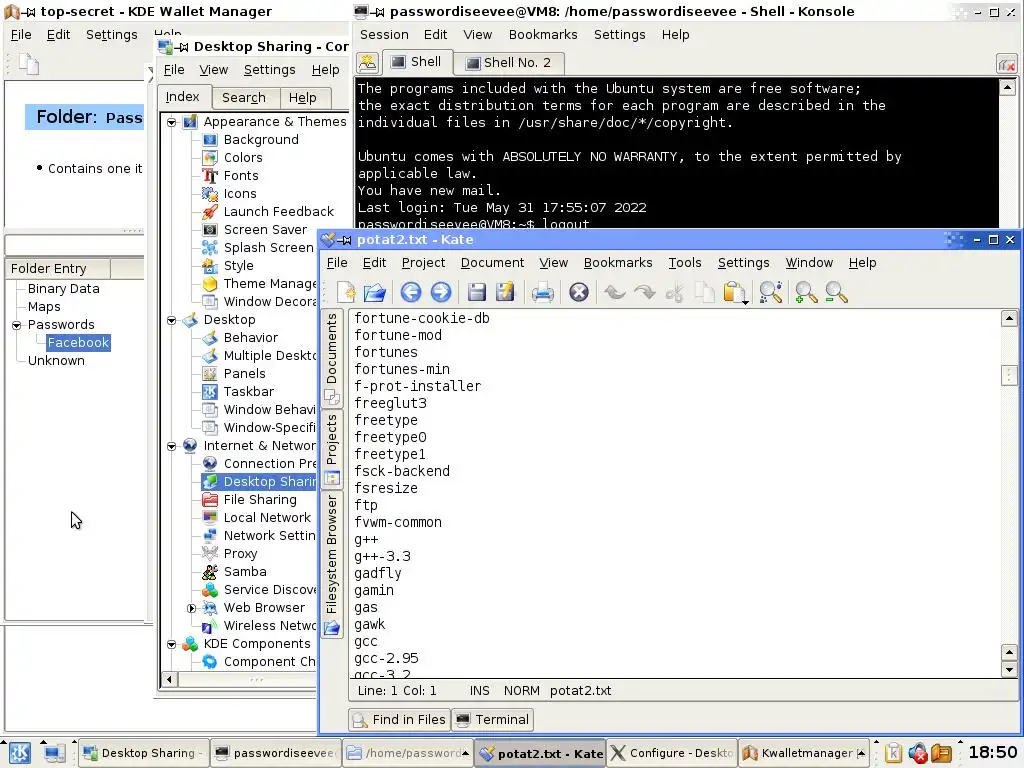Zoom out with the minus magnifier icon
This screenshot has height=768, width=1024.
(x=836, y=293)
